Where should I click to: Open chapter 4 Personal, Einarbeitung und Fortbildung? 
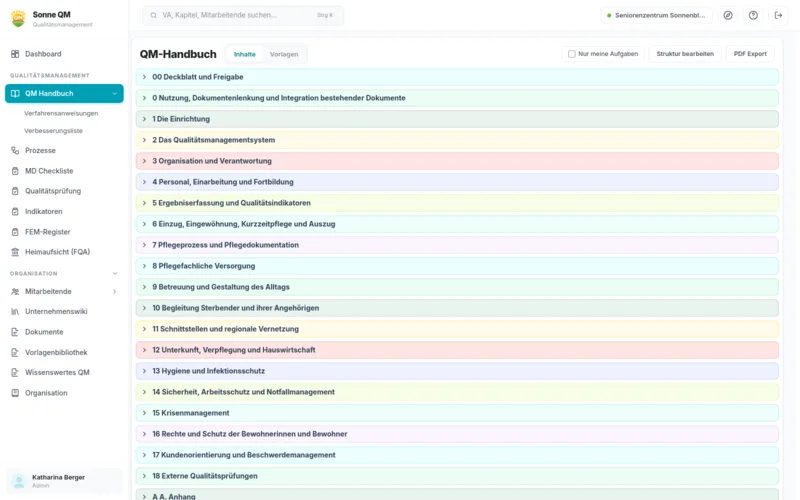coord(457,182)
